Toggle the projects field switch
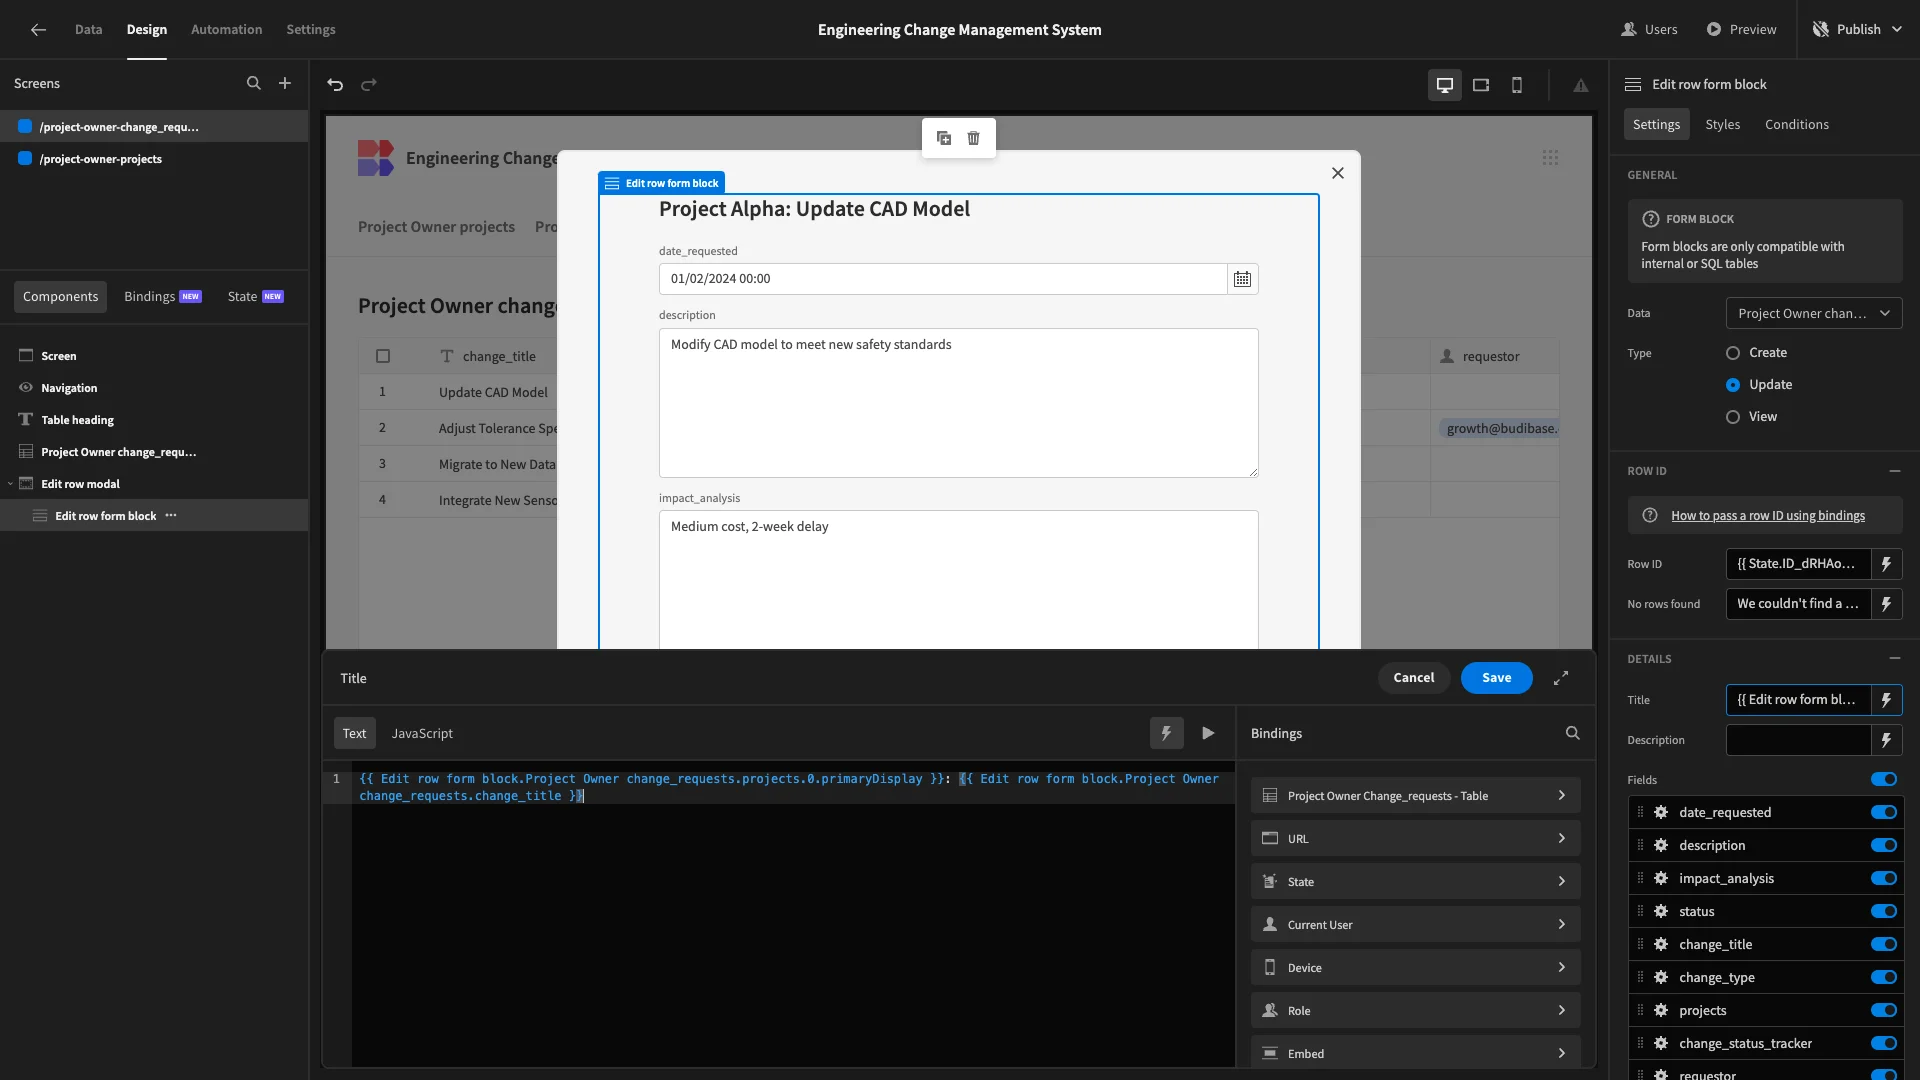 tap(1884, 1010)
